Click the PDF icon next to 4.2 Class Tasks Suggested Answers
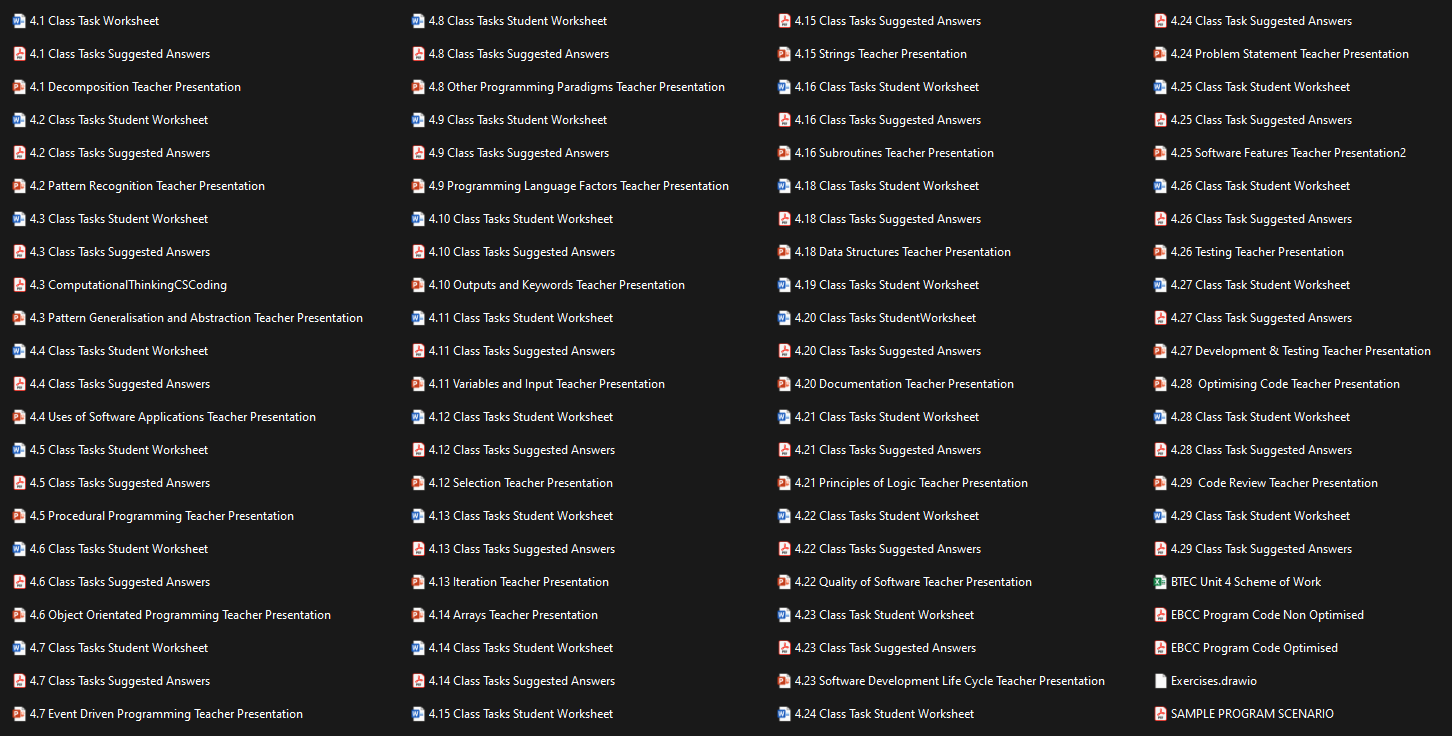 tap(18, 152)
